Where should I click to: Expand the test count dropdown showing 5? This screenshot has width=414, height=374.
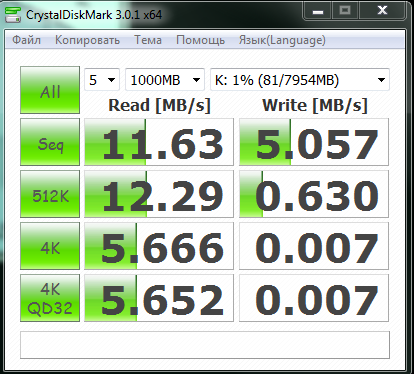pos(102,80)
